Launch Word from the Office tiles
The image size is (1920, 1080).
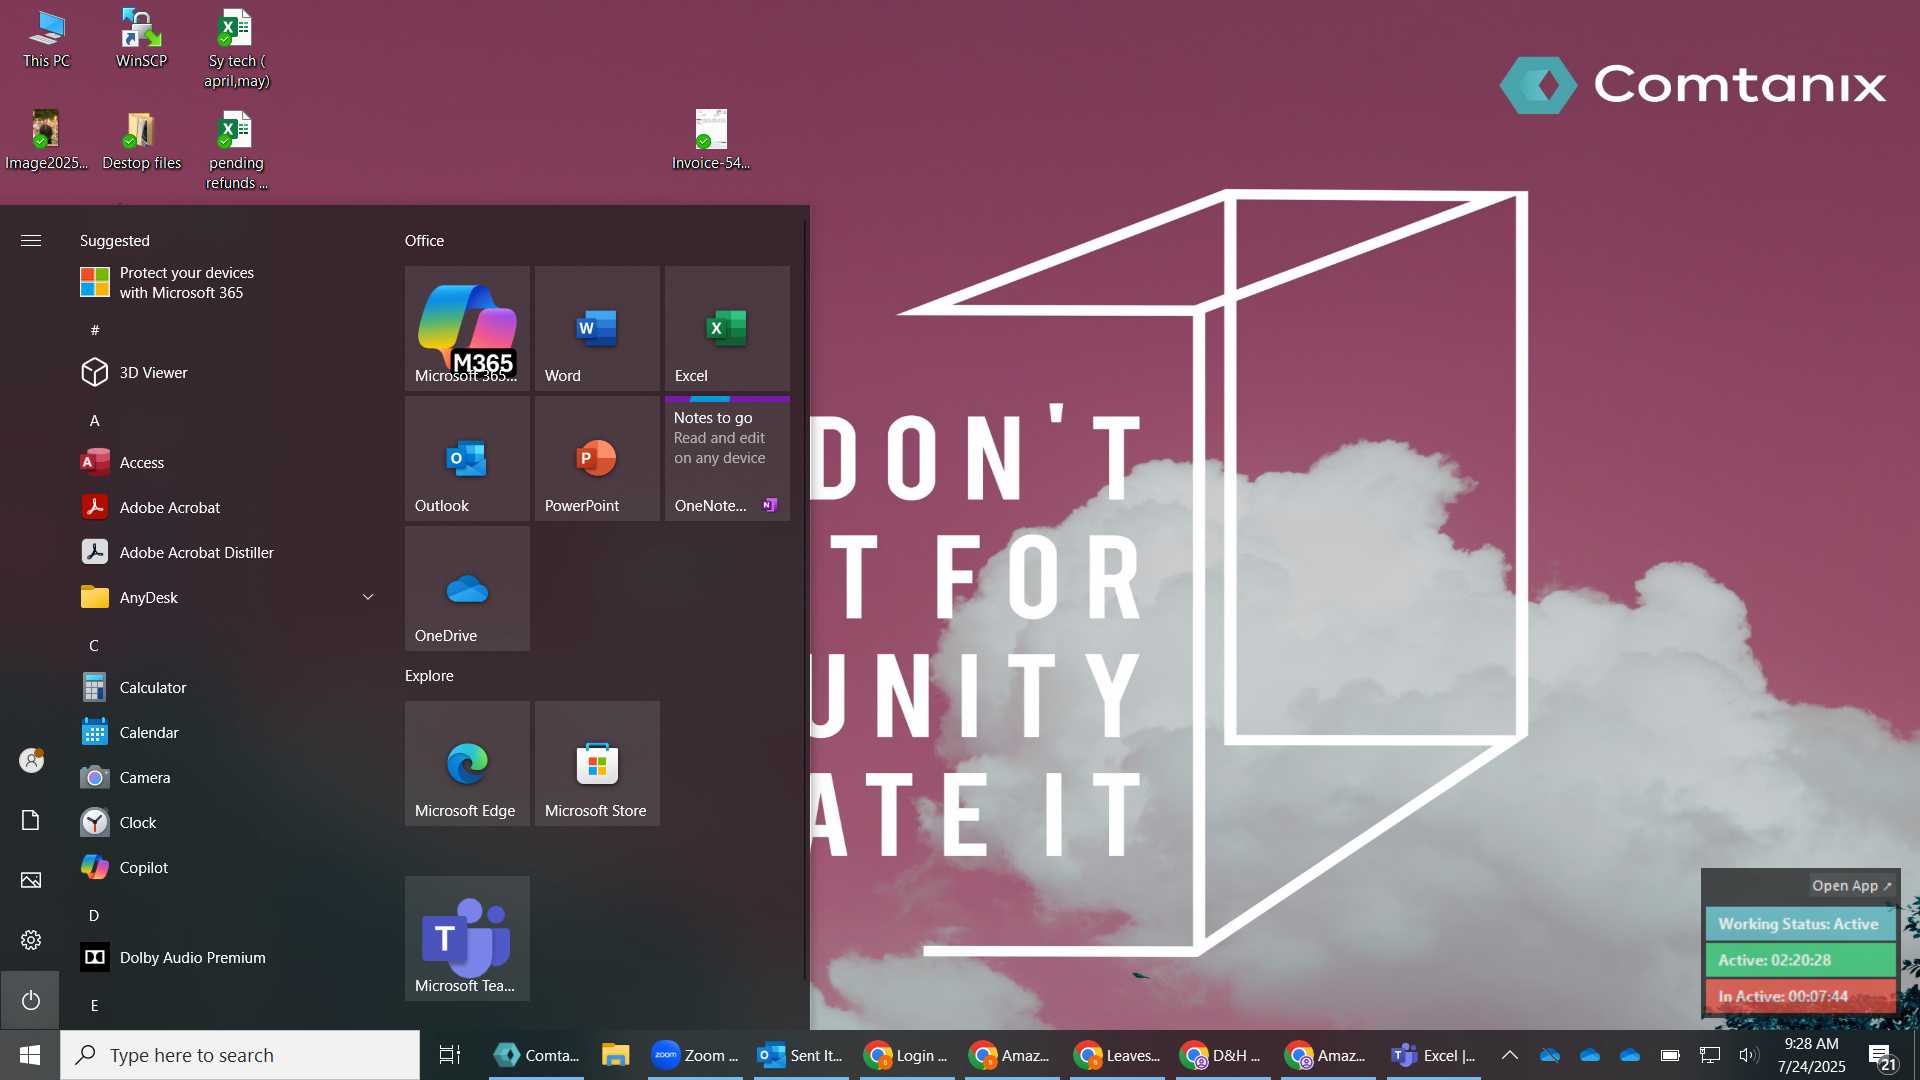(597, 328)
